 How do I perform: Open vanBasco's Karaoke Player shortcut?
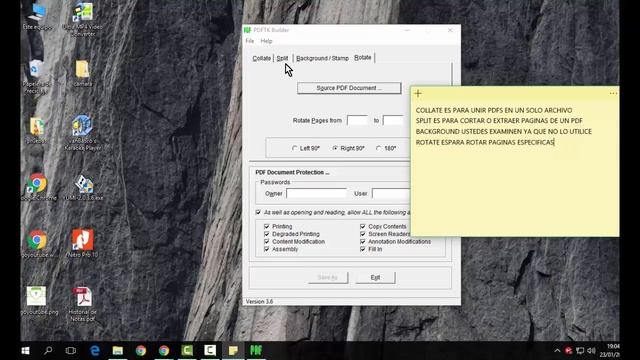[83, 133]
